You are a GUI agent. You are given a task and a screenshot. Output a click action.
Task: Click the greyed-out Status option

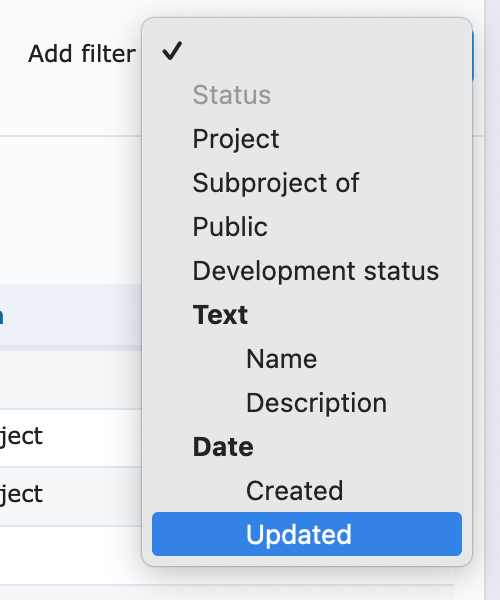[232, 95]
